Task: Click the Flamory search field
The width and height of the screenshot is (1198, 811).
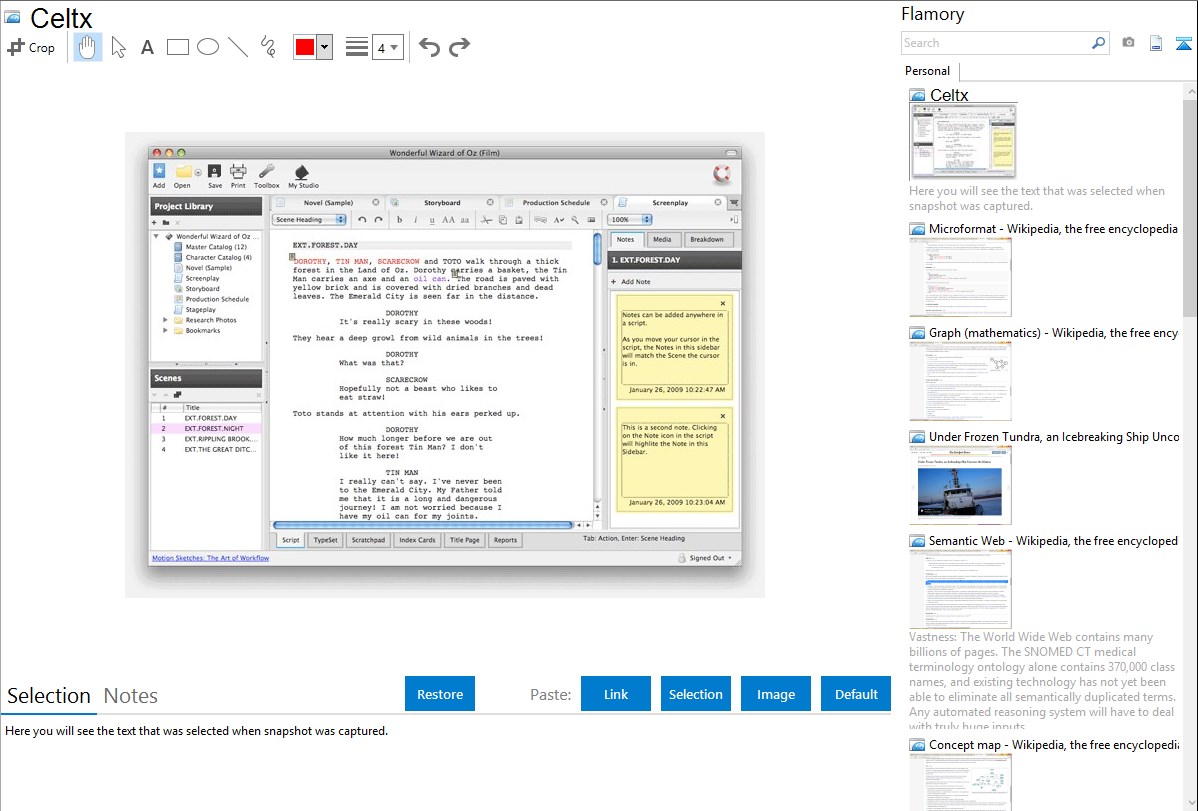Action: [995, 43]
